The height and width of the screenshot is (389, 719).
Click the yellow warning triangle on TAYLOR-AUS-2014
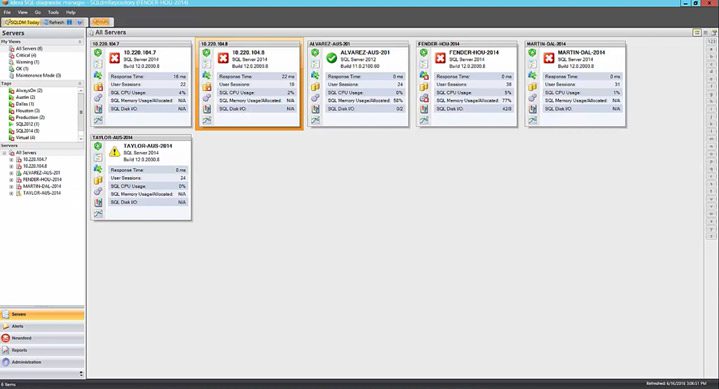pyautogui.click(x=115, y=151)
